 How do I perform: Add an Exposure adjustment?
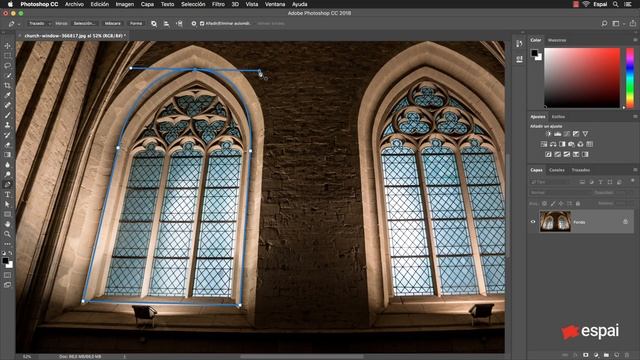[576, 134]
